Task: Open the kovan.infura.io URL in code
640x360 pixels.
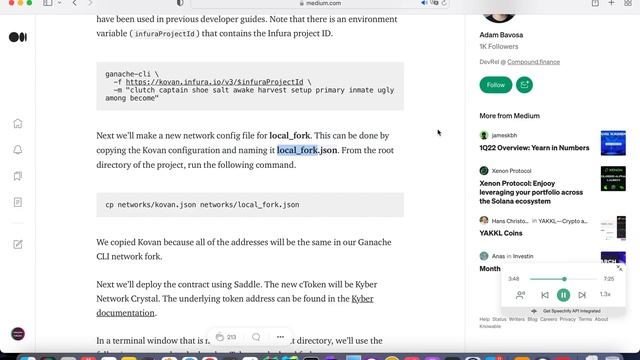Action: point(214,82)
